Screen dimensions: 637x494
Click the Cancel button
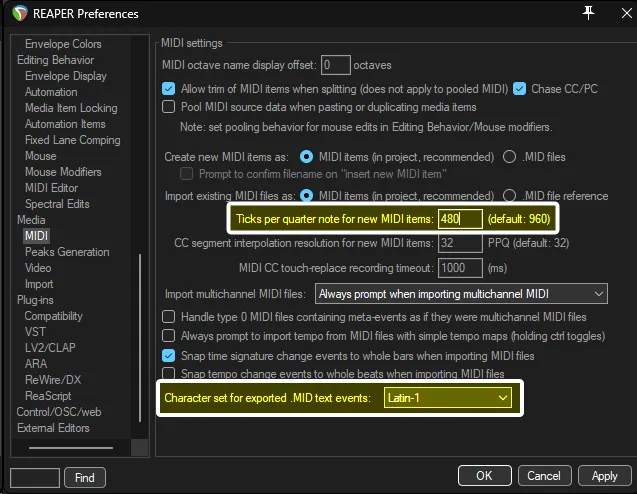tap(544, 476)
